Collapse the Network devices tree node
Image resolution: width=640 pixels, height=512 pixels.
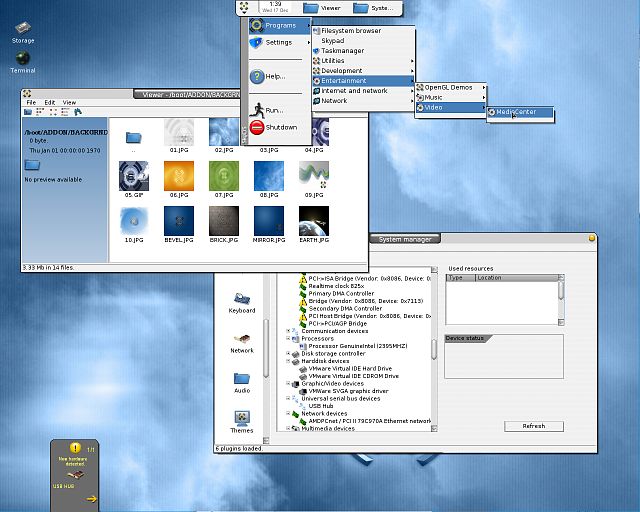[288, 413]
